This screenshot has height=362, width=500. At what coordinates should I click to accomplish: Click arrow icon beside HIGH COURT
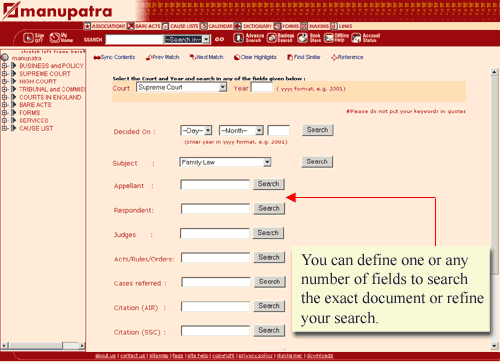[14, 81]
